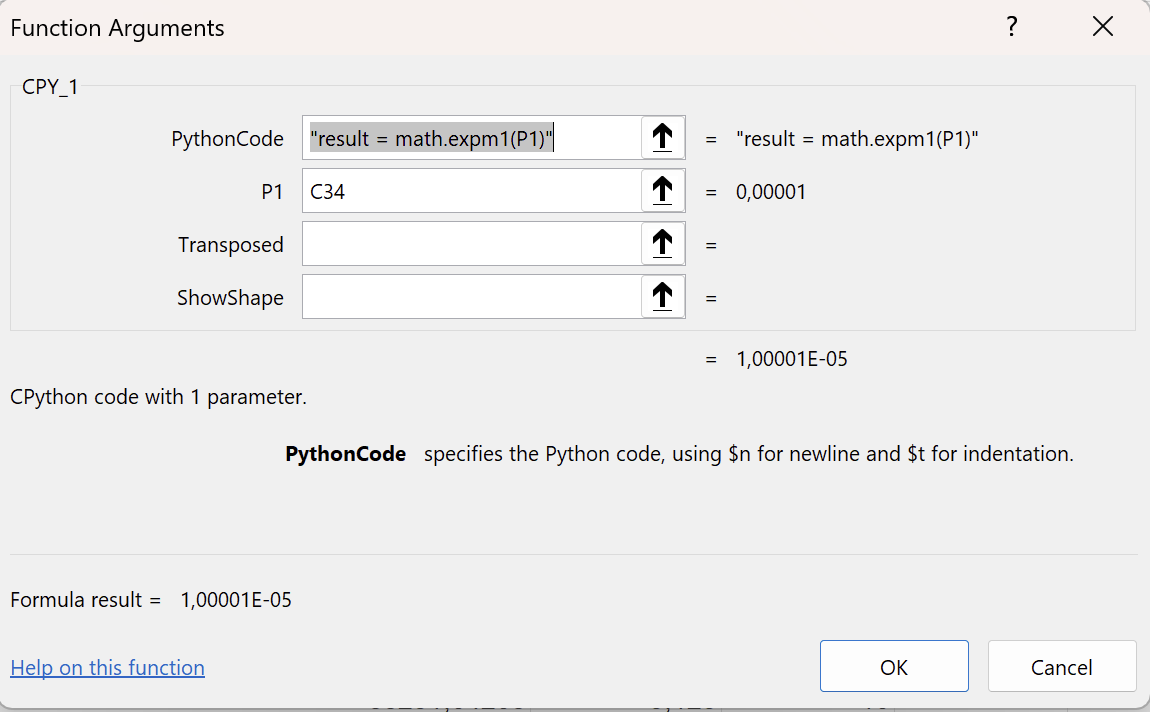1150x712 pixels.
Task: Click the 'CPython code with 1 parameter.' description
Action: pyautogui.click(x=158, y=397)
